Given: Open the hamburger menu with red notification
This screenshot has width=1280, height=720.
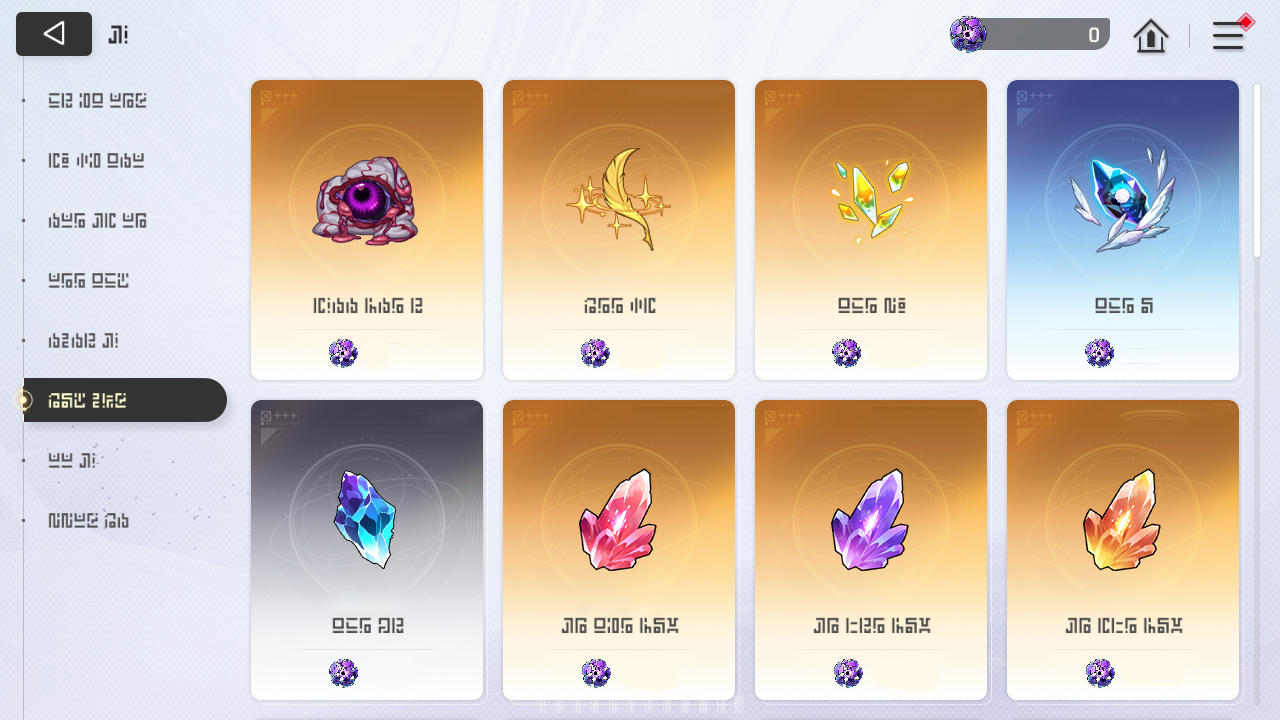Looking at the screenshot, I should click(1228, 36).
